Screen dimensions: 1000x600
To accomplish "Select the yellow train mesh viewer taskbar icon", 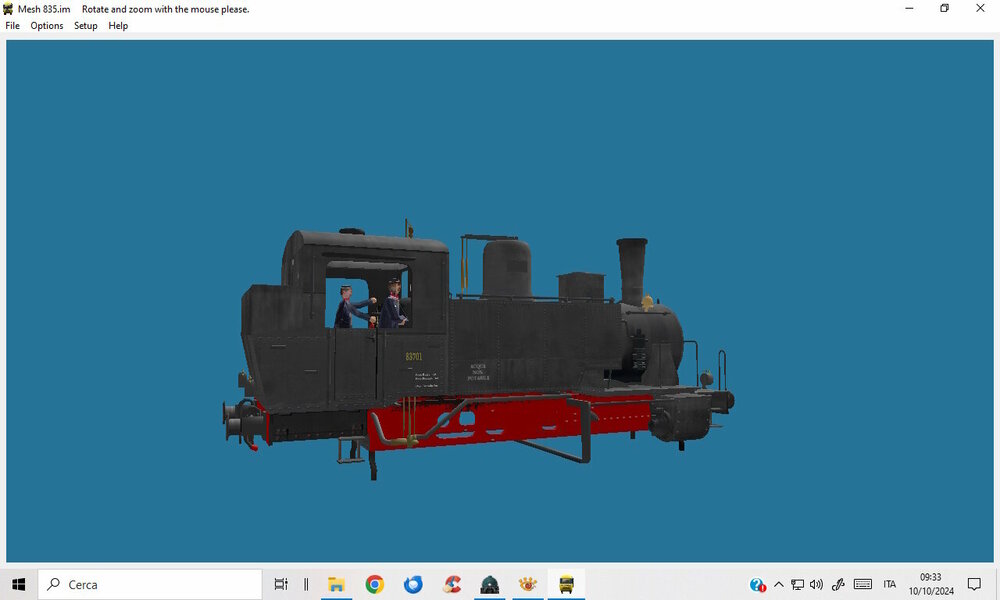I will (566, 584).
